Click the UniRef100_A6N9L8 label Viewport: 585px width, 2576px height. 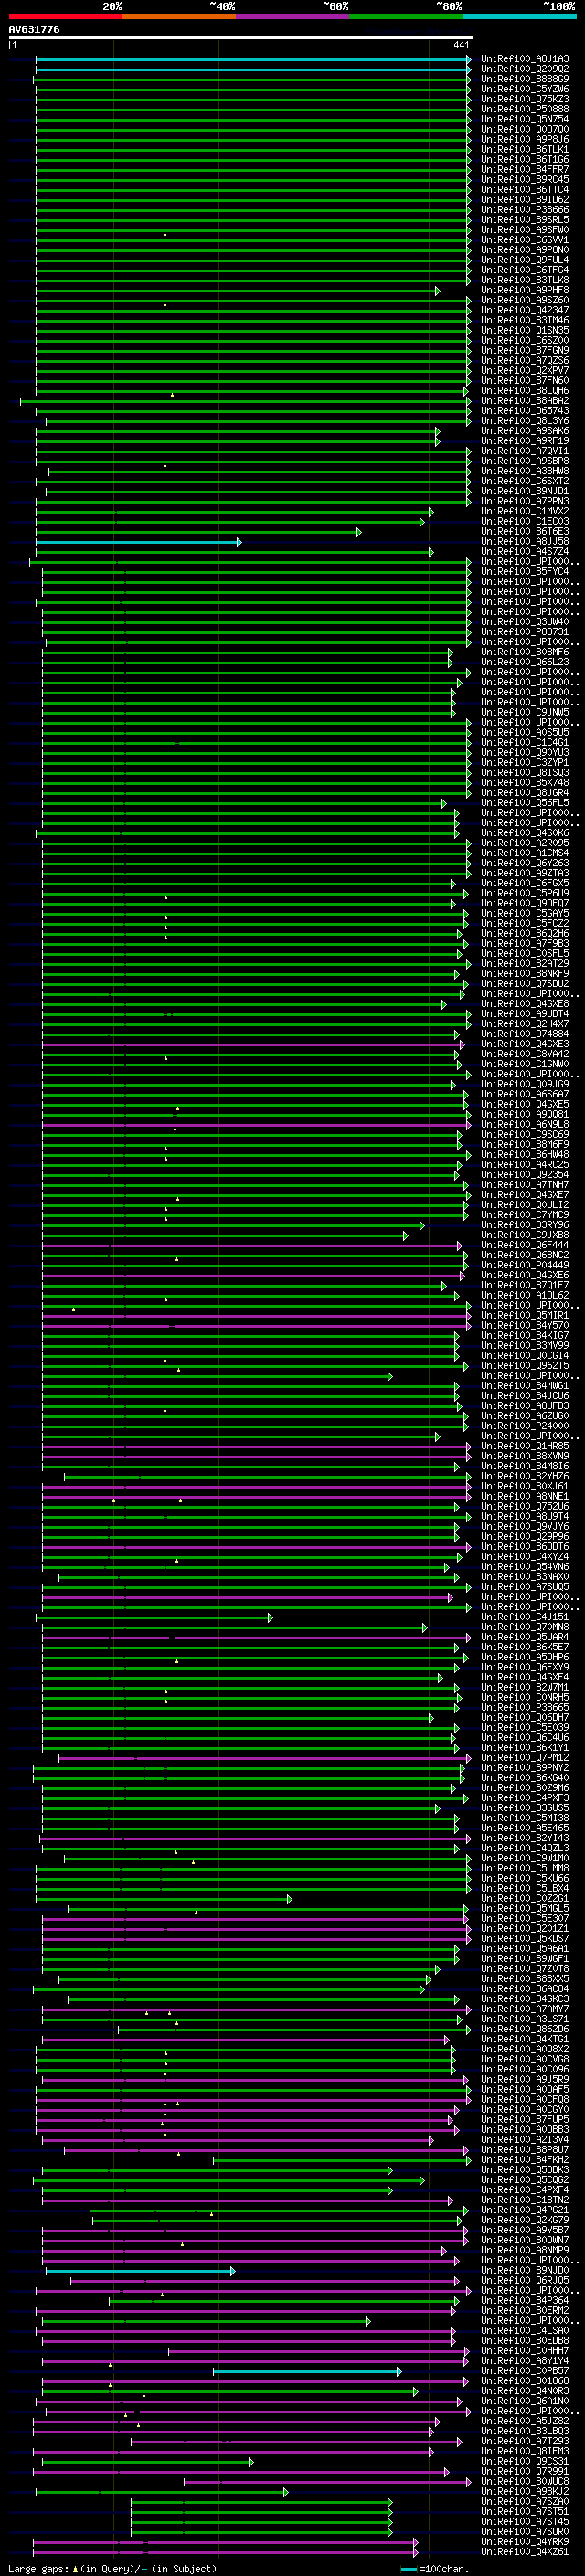(525, 1124)
